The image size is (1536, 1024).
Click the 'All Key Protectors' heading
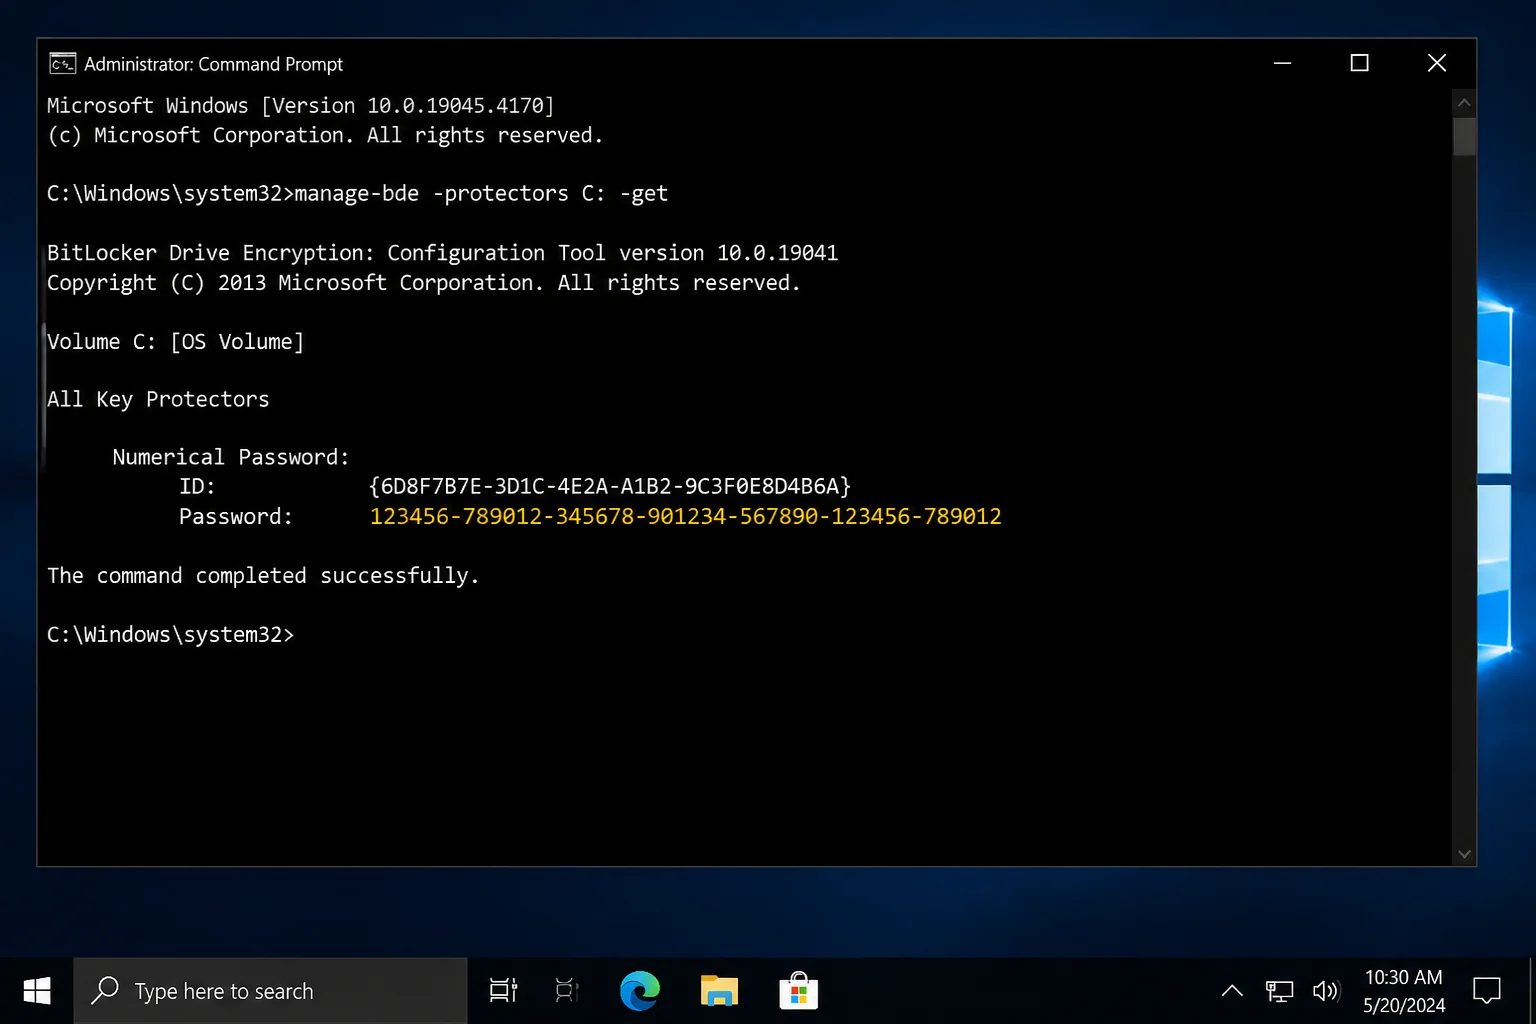[158, 400]
